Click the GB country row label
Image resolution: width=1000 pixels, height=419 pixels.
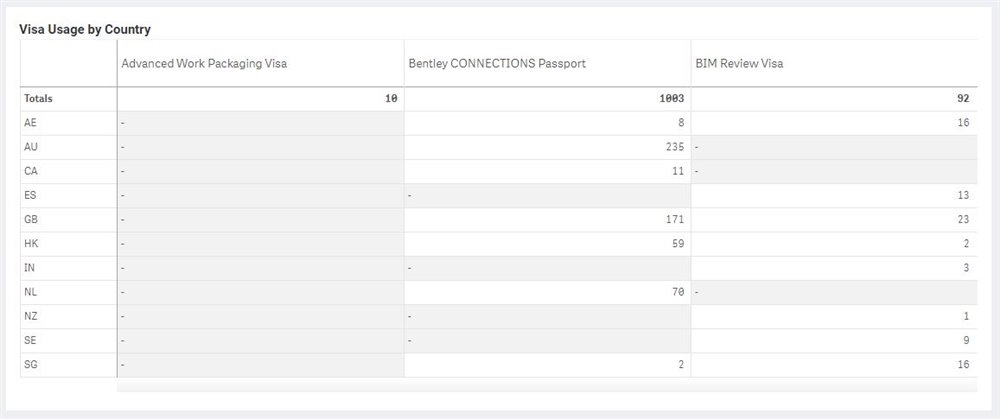(x=30, y=220)
